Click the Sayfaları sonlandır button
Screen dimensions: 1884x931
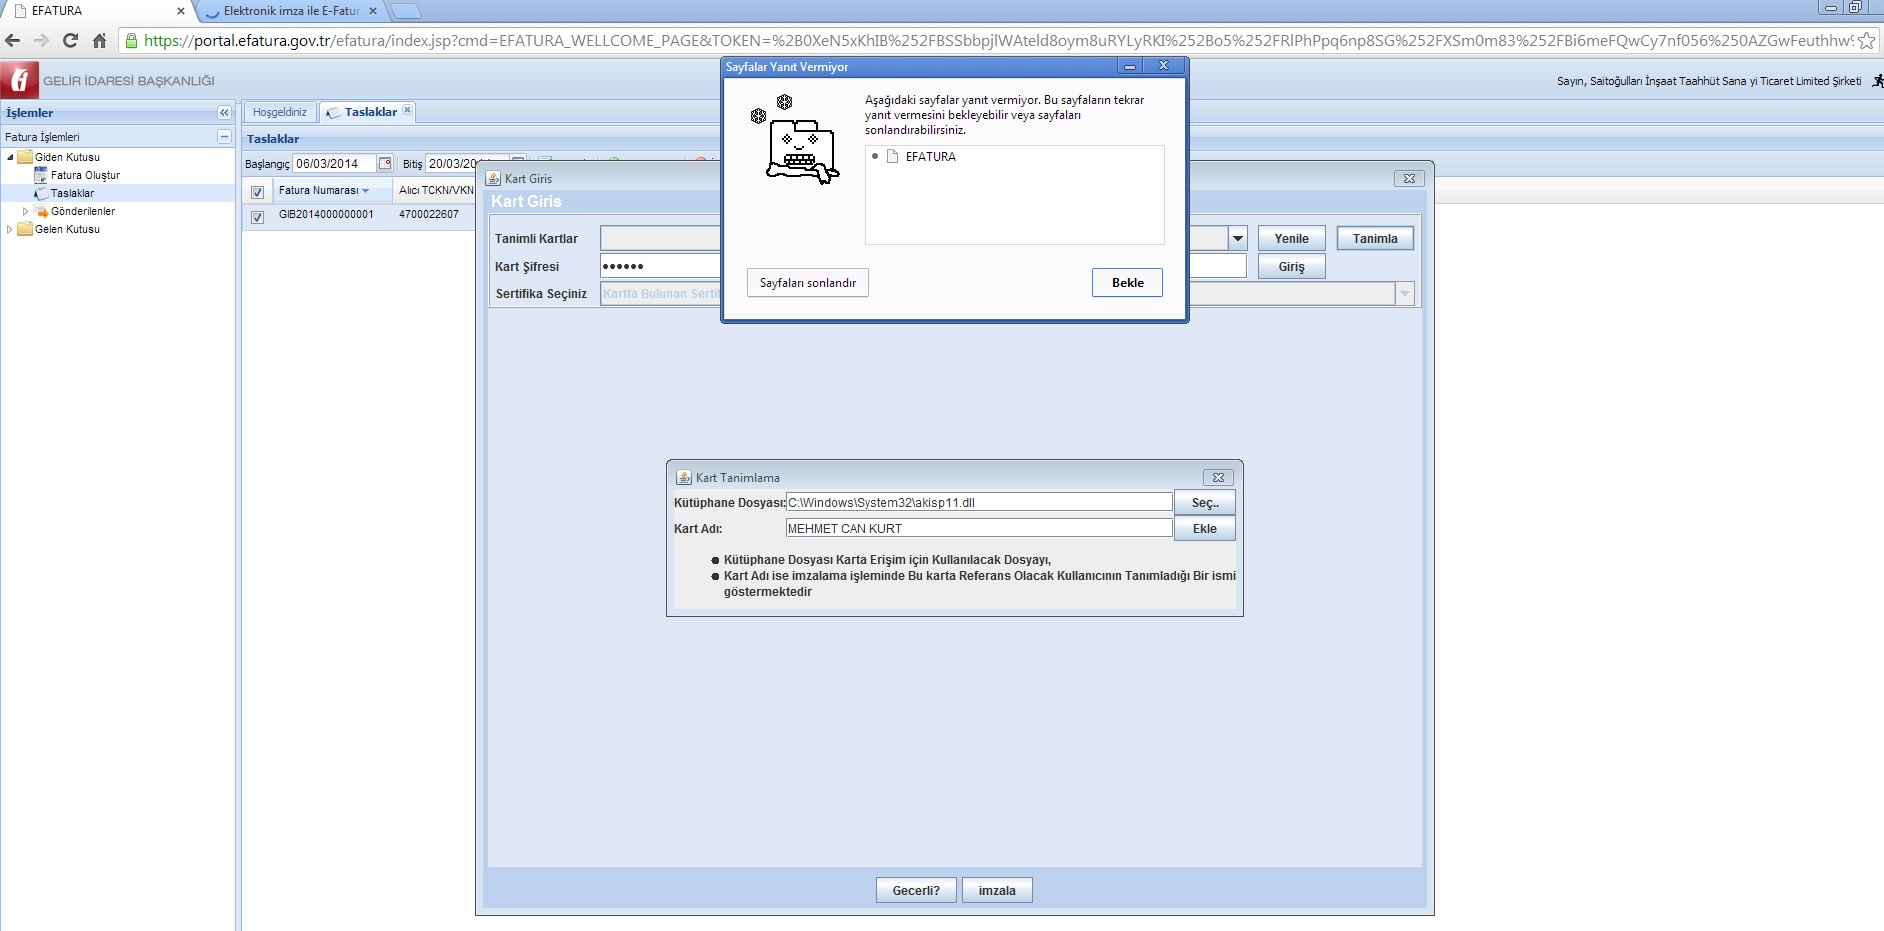pos(807,283)
